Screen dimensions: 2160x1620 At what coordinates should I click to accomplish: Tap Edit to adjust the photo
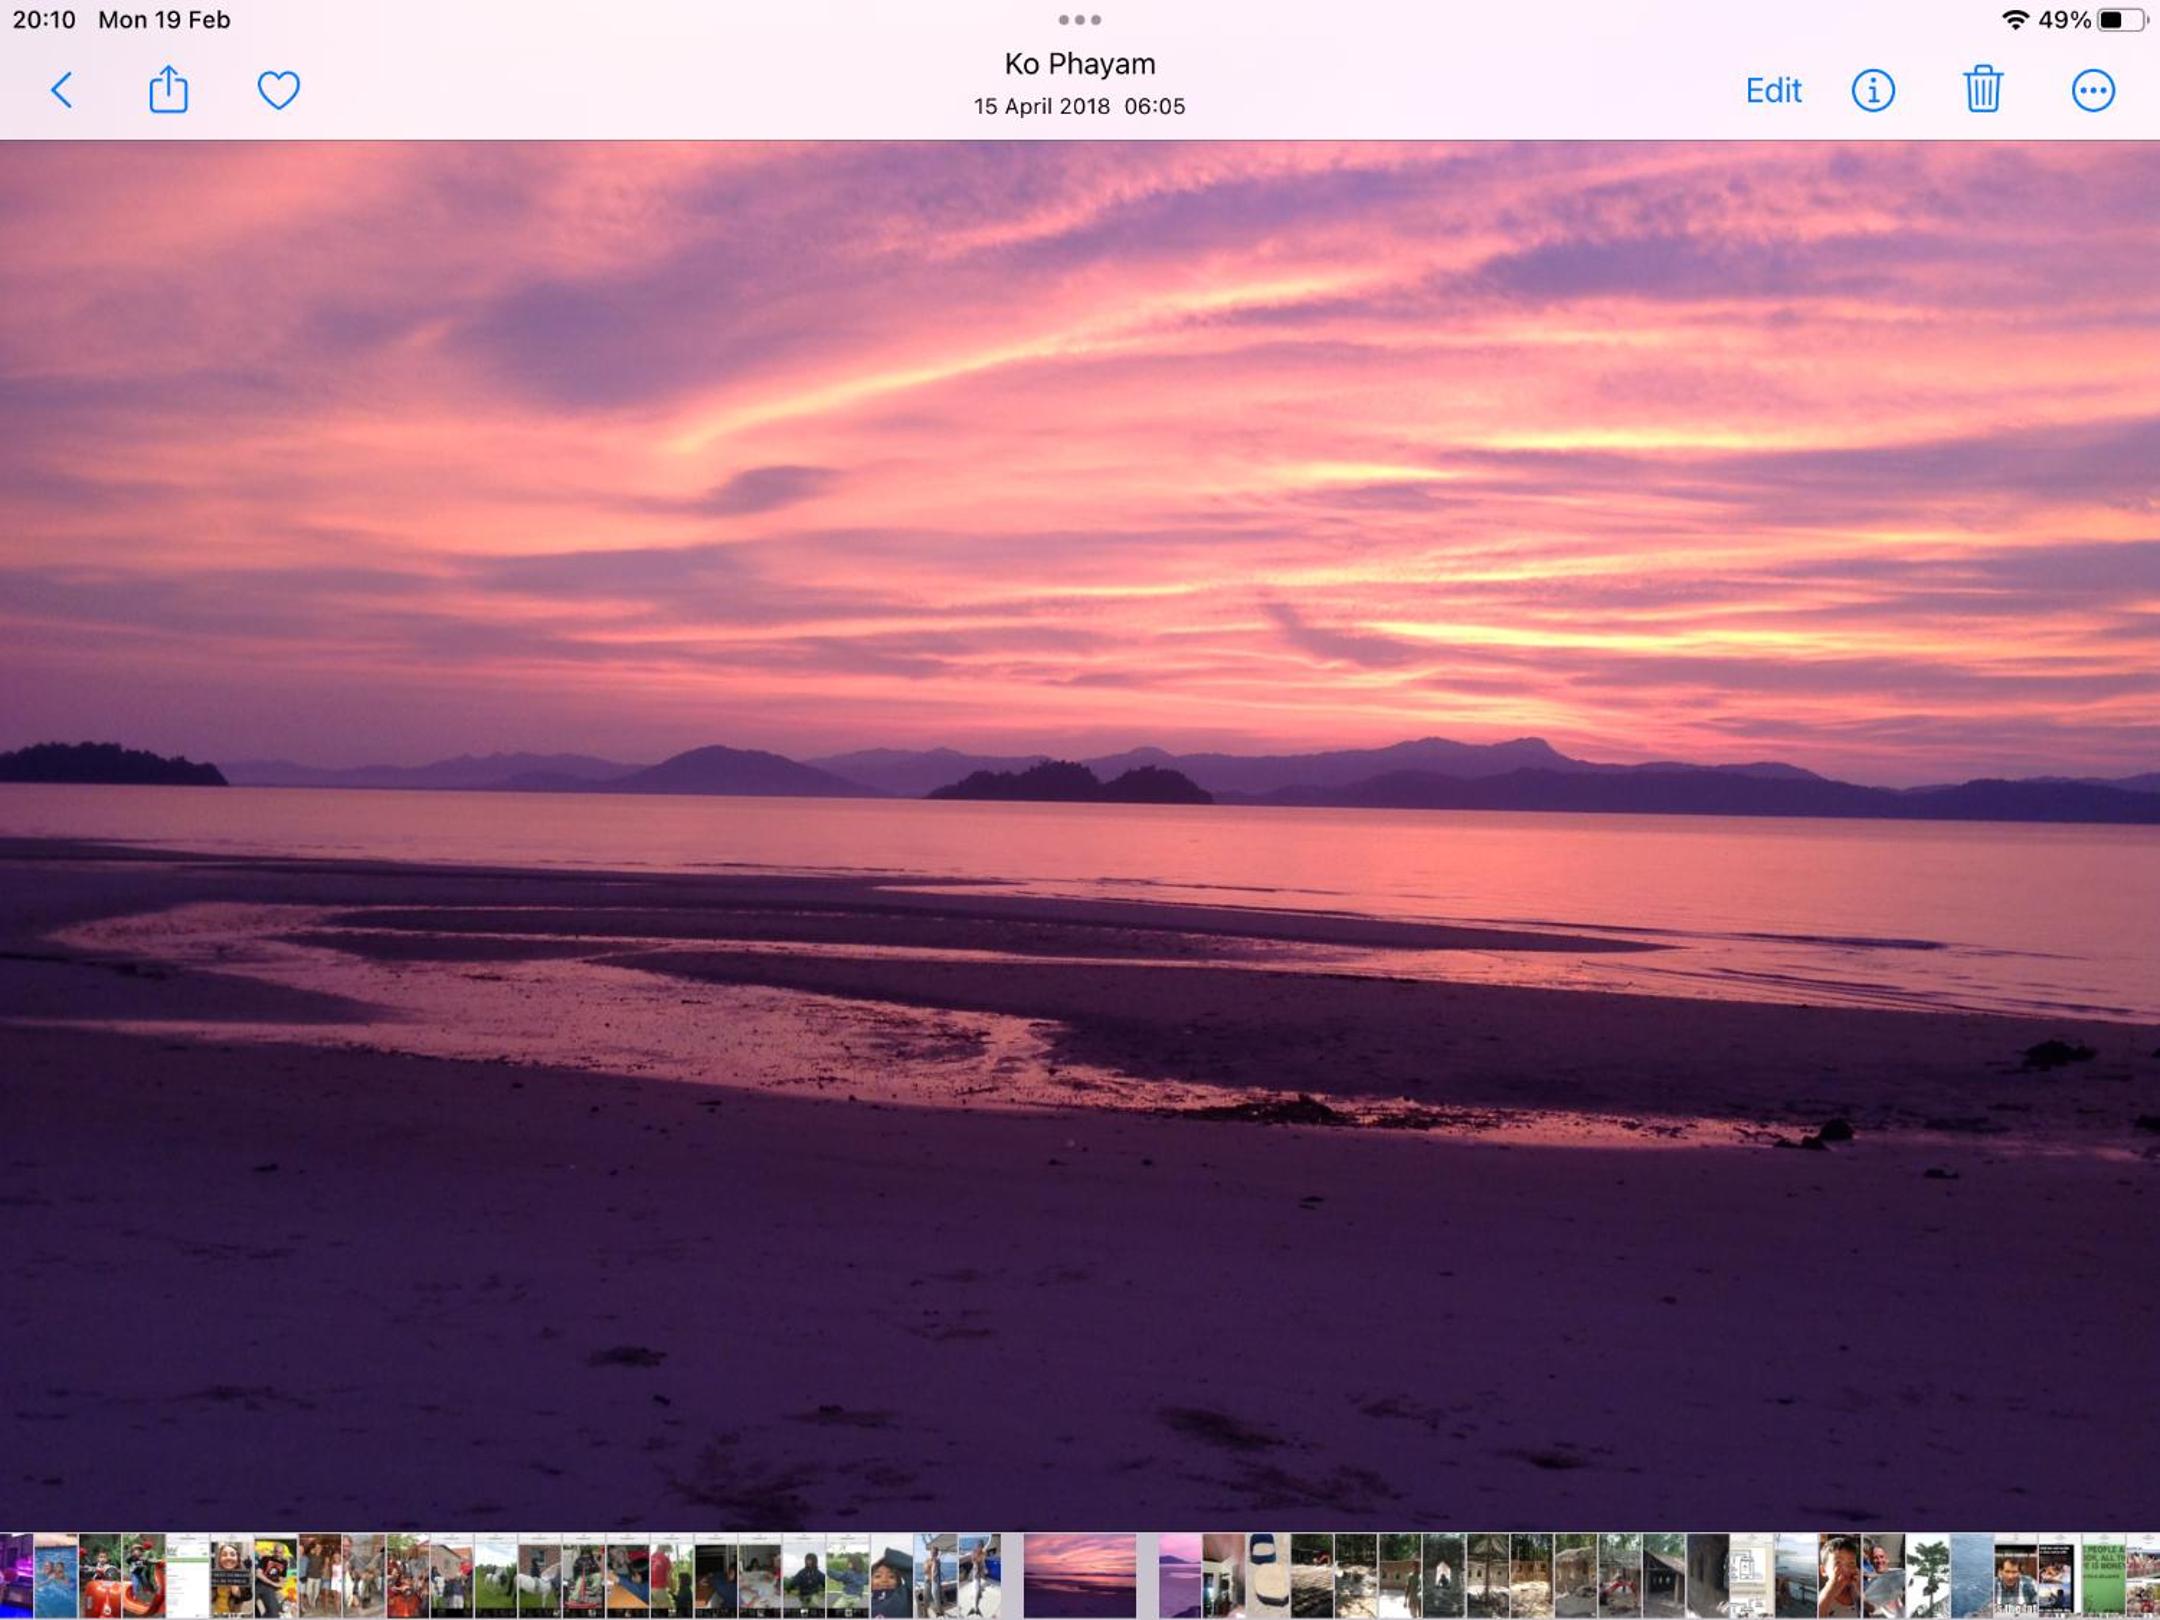(1773, 91)
